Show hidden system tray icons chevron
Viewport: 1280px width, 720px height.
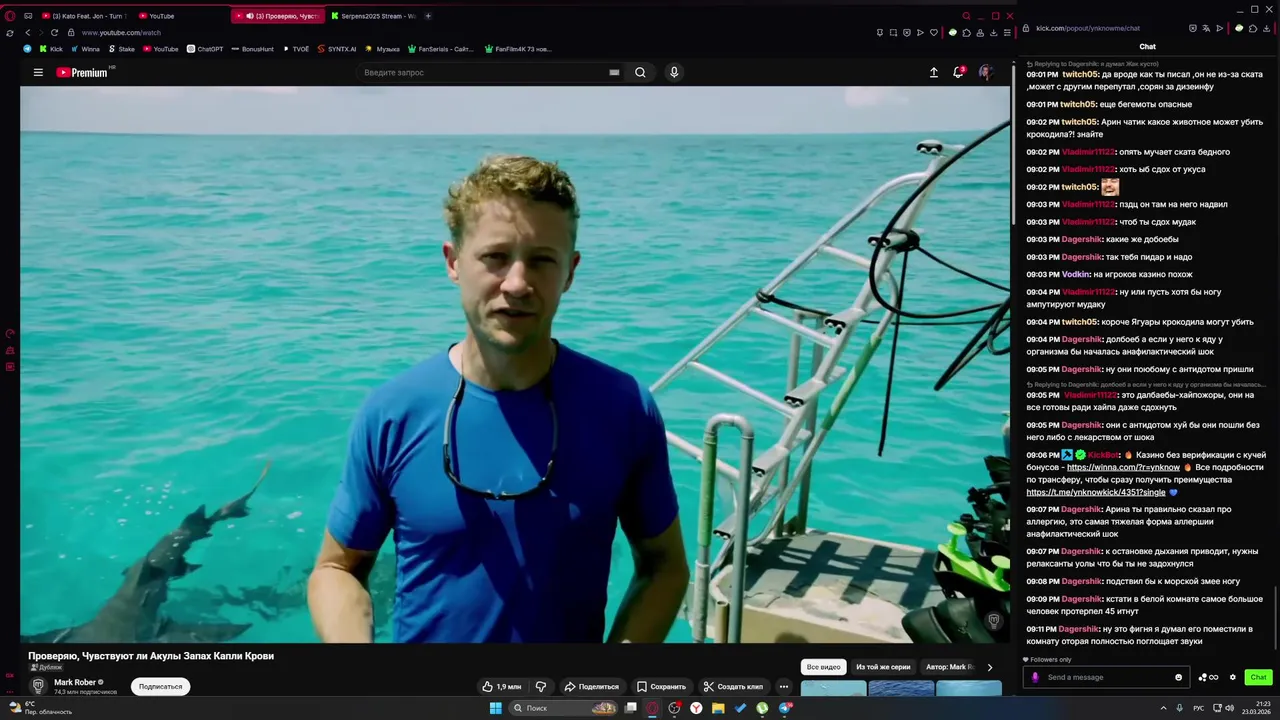(x=1163, y=708)
